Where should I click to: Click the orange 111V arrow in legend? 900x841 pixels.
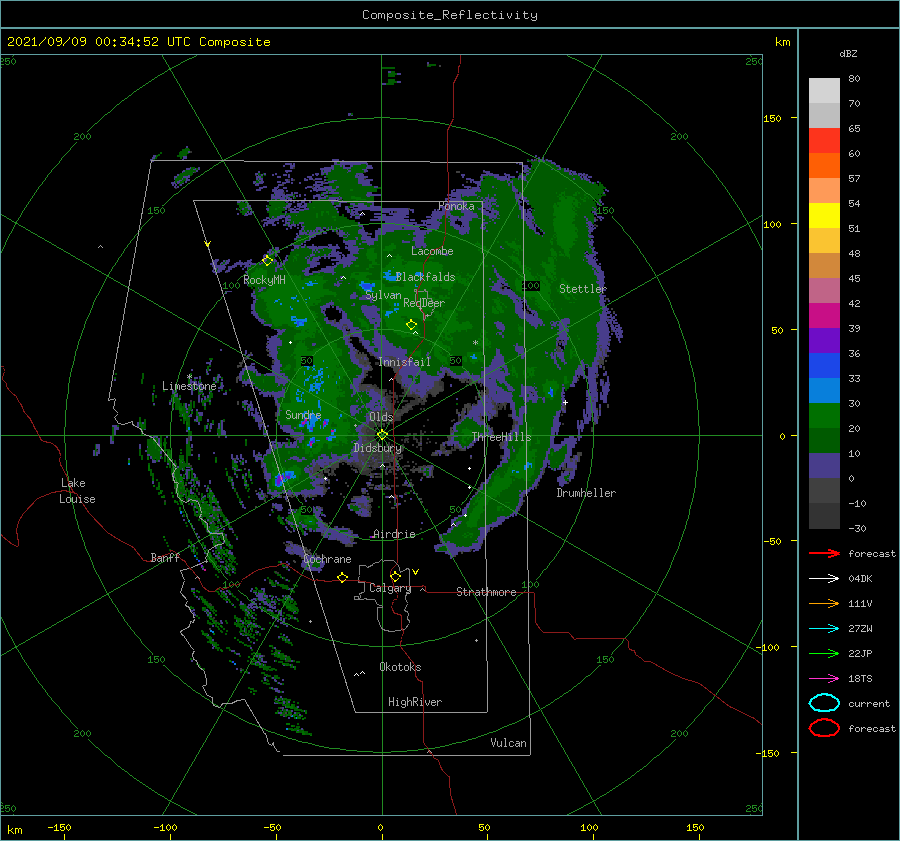point(824,603)
